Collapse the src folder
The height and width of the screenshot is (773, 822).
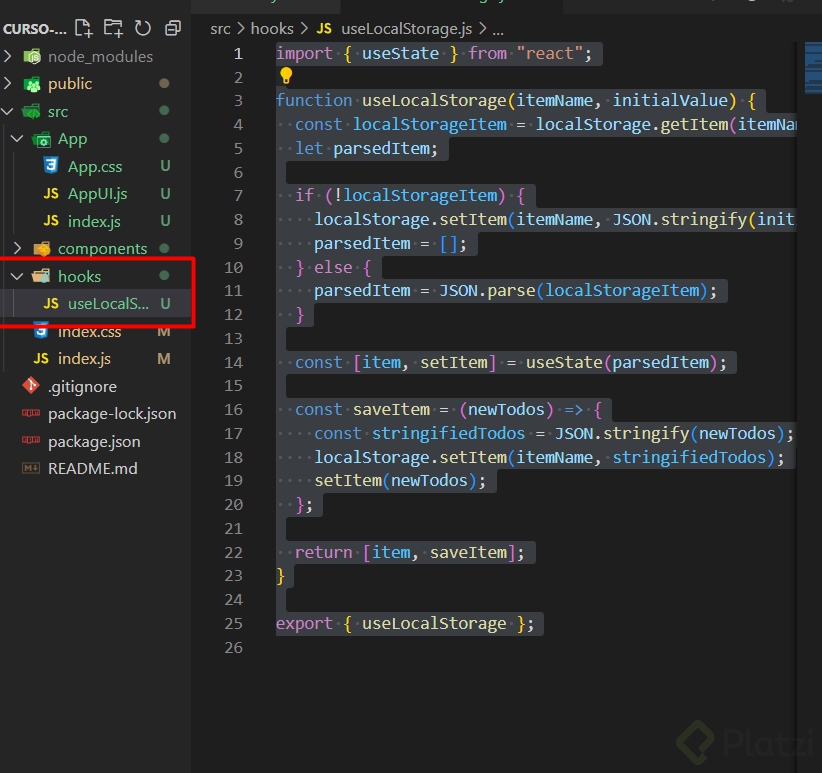(6, 111)
